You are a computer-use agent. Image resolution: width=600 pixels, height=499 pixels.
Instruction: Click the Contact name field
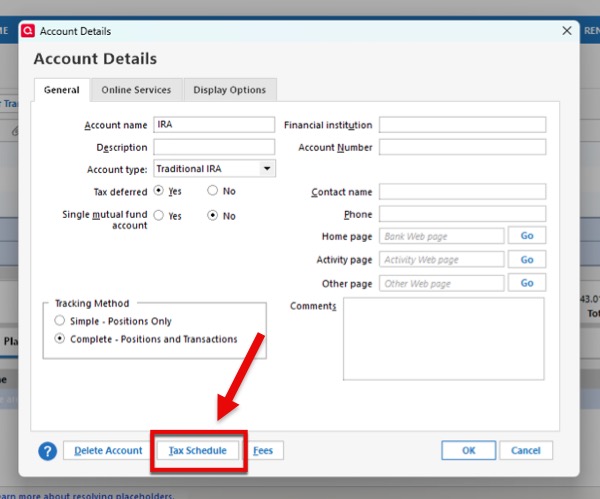(462, 191)
